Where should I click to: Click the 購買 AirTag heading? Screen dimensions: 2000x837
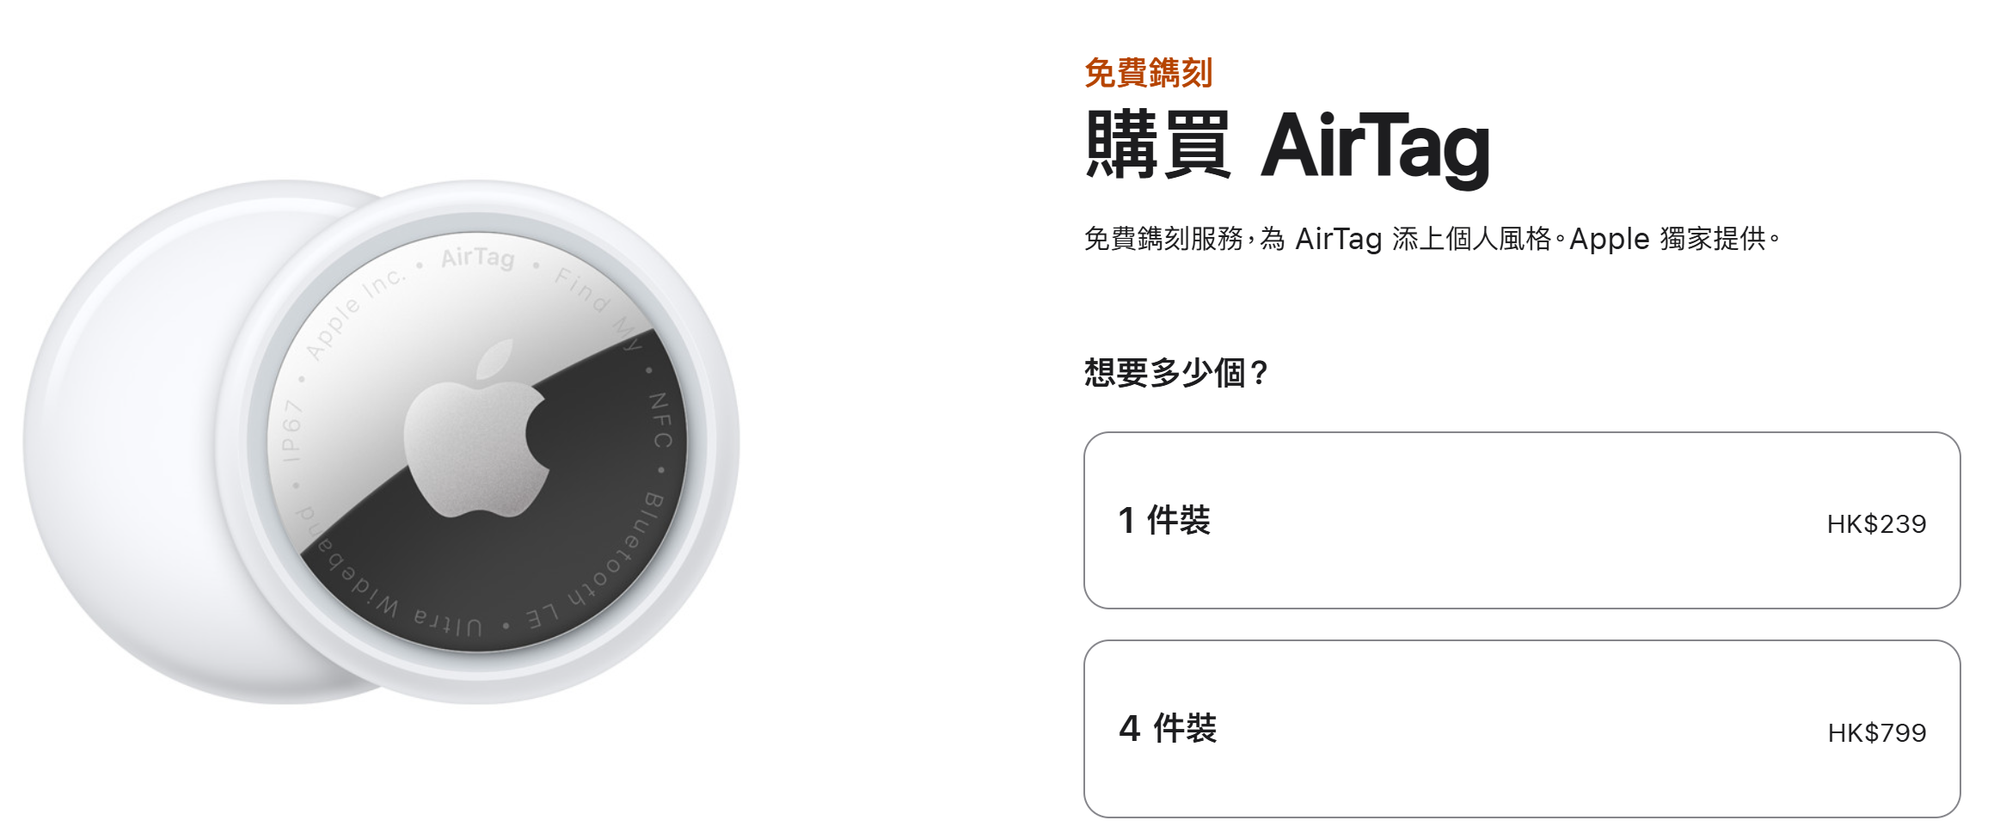point(1287,146)
